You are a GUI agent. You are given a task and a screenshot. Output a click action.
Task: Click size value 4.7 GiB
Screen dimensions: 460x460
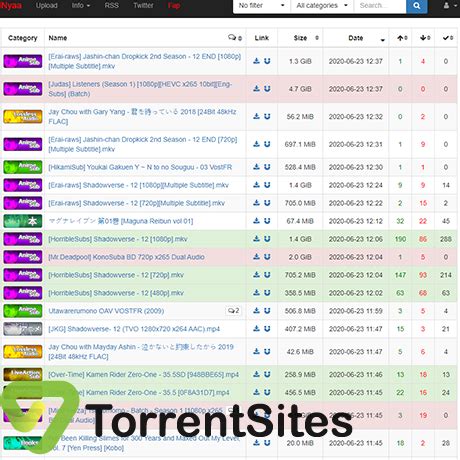(x=300, y=89)
